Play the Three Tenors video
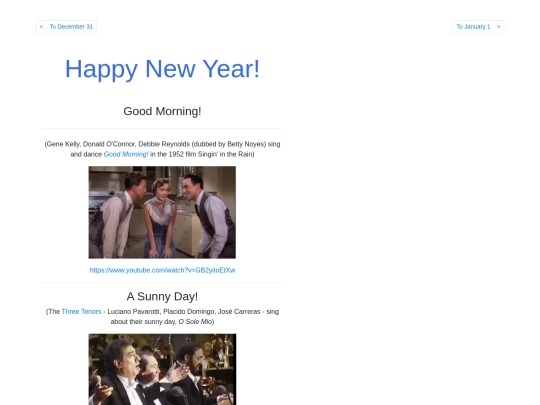This screenshot has height=405, width=540. click(162, 388)
